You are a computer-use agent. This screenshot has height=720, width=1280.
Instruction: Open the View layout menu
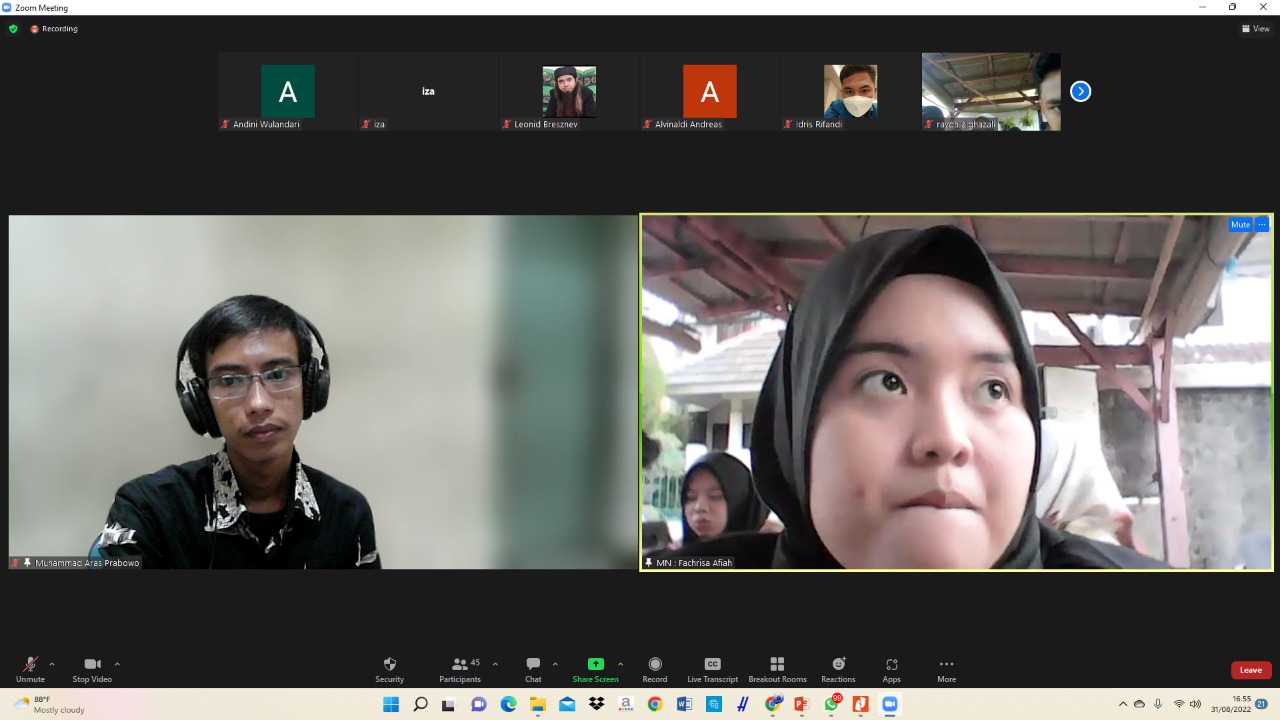(x=1255, y=29)
